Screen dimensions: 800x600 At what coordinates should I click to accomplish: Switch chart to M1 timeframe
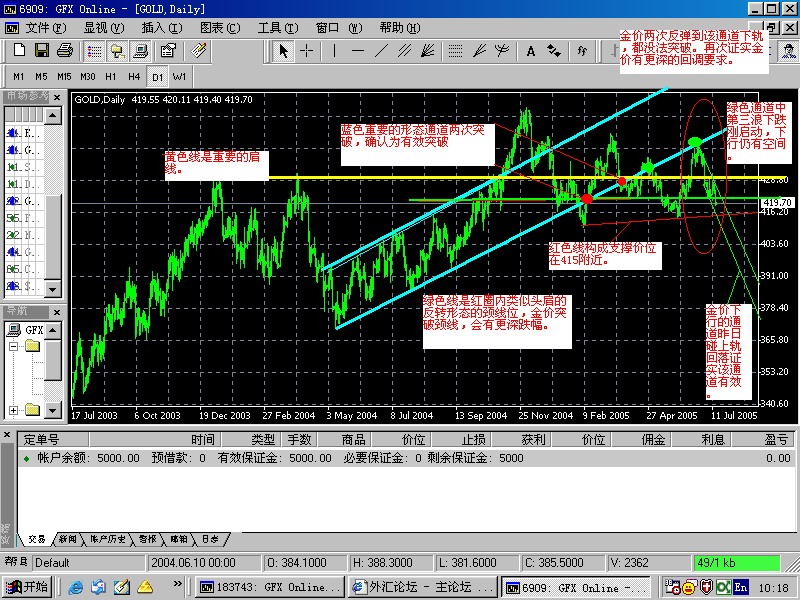[19, 77]
